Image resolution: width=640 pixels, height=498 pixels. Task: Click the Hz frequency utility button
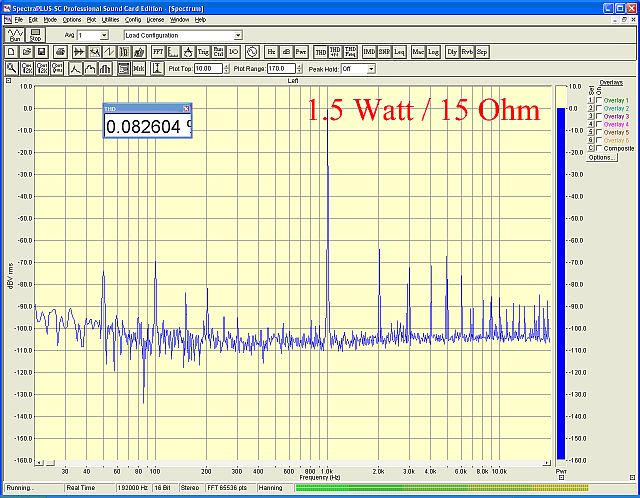(x=271, y=52)
